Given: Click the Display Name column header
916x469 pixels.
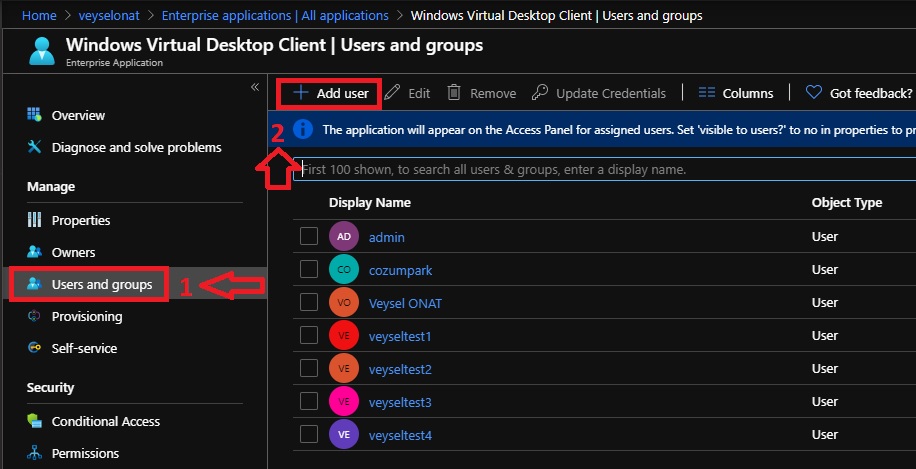Looking at the screenshot, I should (370, 203).
